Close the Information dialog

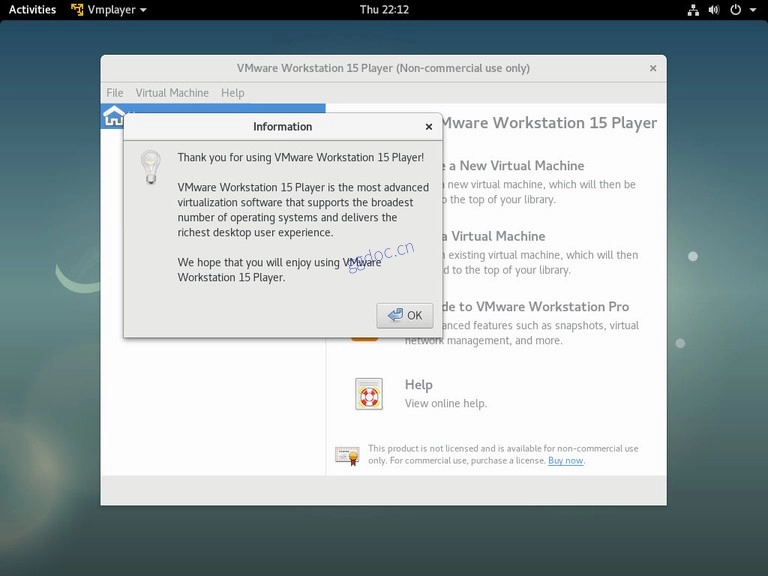coord(429,127)
